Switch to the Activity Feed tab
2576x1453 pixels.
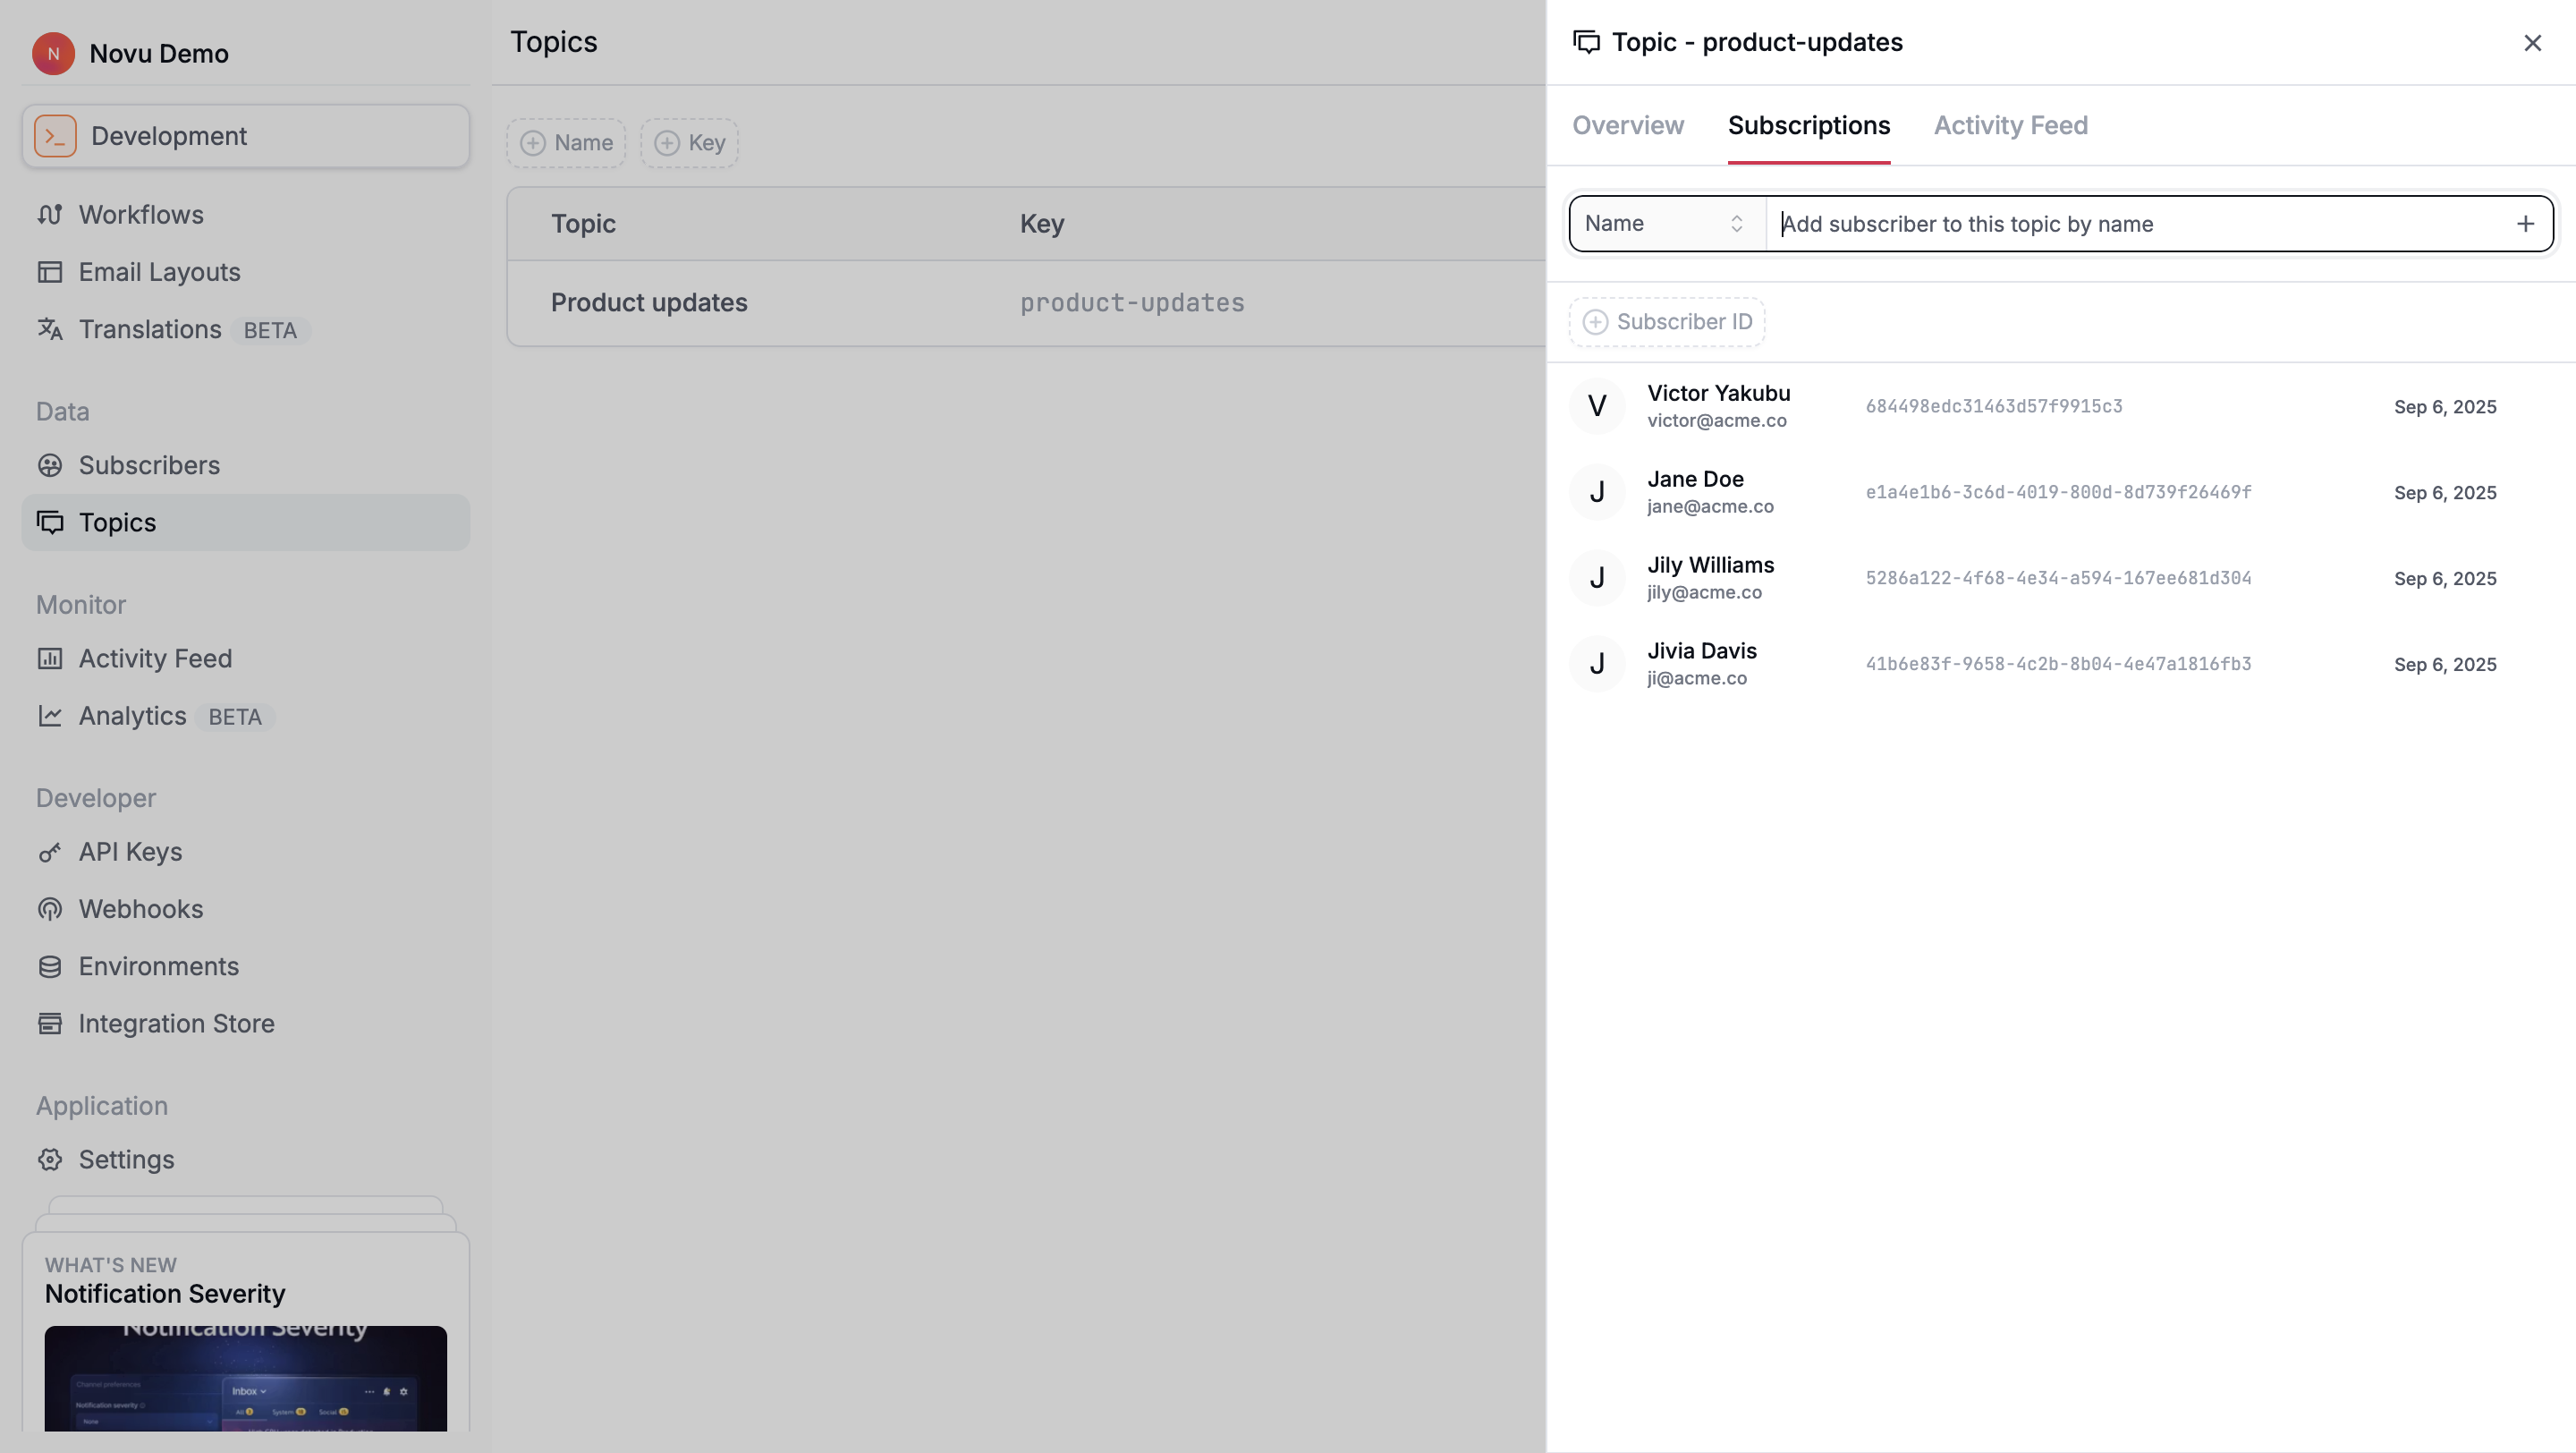tap(2011, 125)
